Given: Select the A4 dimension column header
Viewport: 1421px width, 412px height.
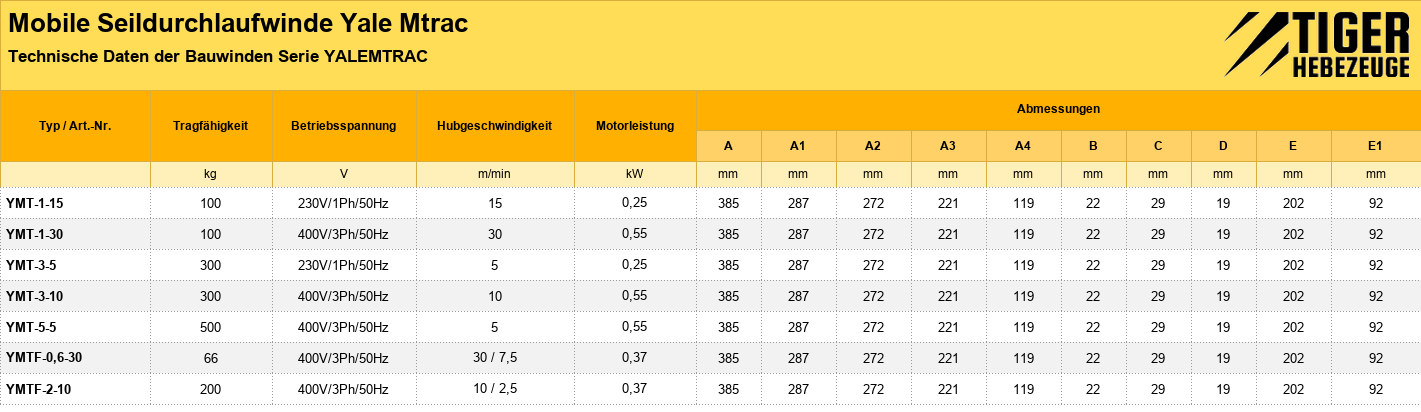Looking at the screenshot, I should pos(1023,146).
